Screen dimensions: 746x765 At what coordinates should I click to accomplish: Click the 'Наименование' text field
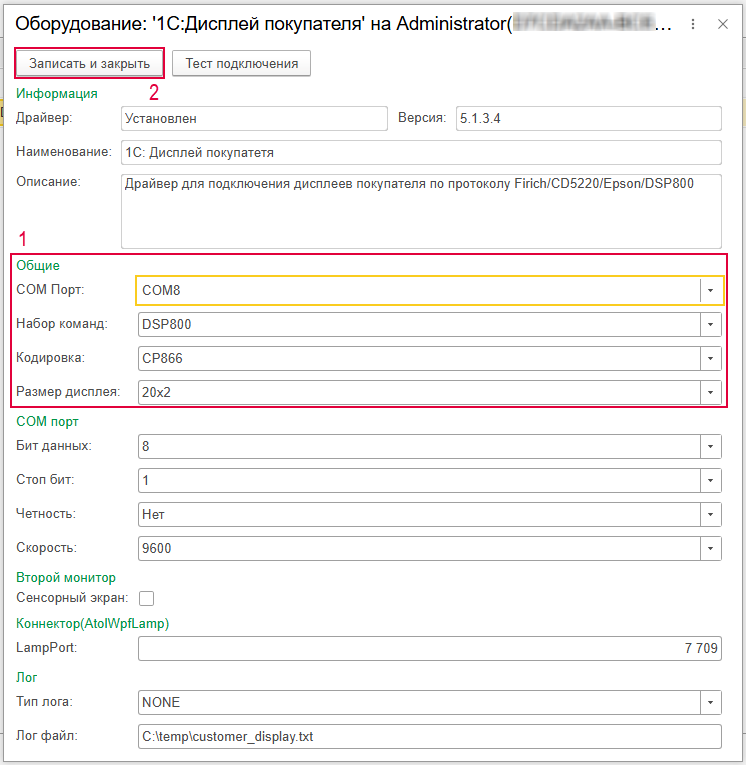click(x=420, y=153)
